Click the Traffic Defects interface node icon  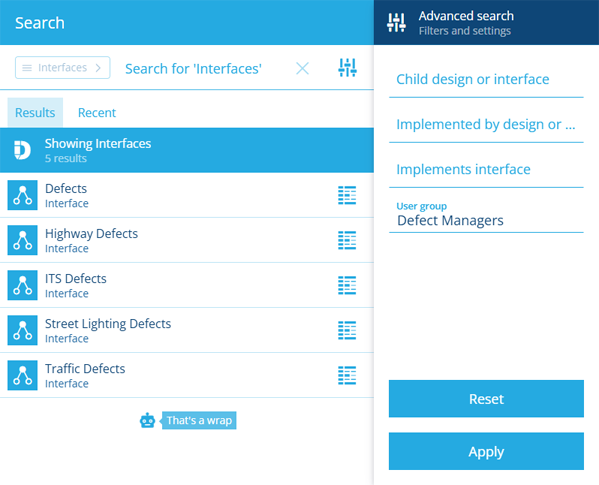click(23, 375)
